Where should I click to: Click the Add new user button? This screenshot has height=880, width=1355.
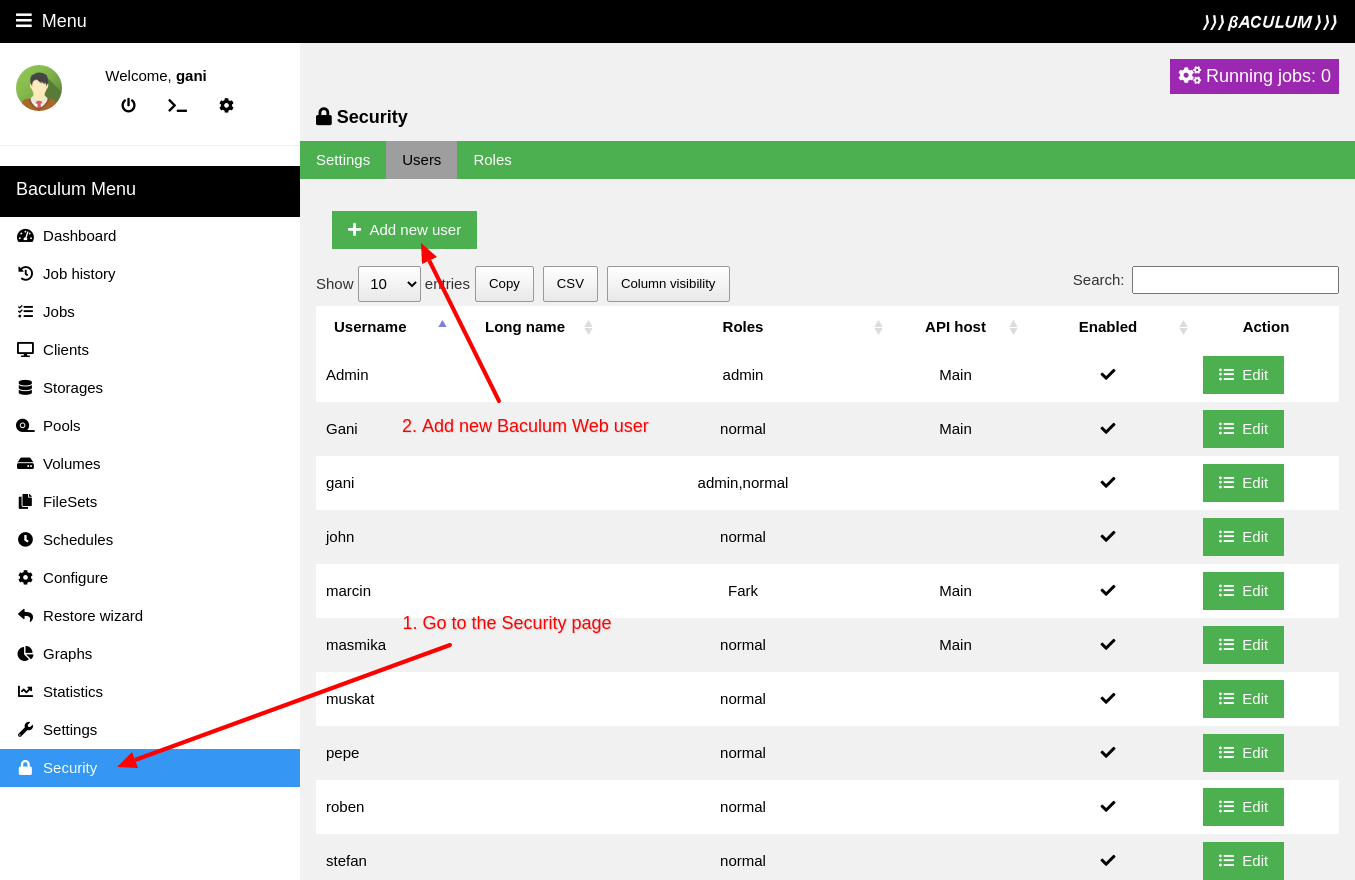(x=404, y=230)
